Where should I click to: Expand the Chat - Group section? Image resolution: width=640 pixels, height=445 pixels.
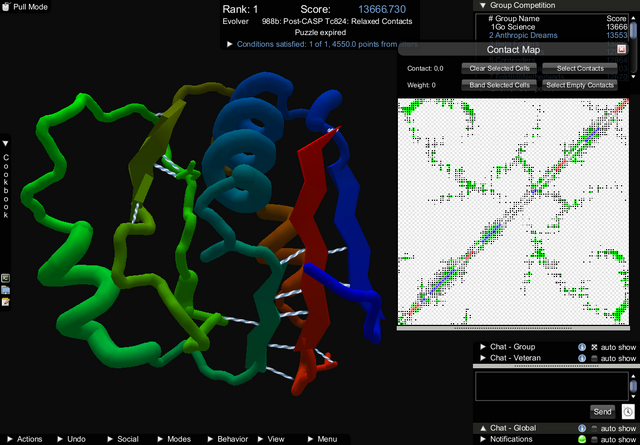pos(483,347)
